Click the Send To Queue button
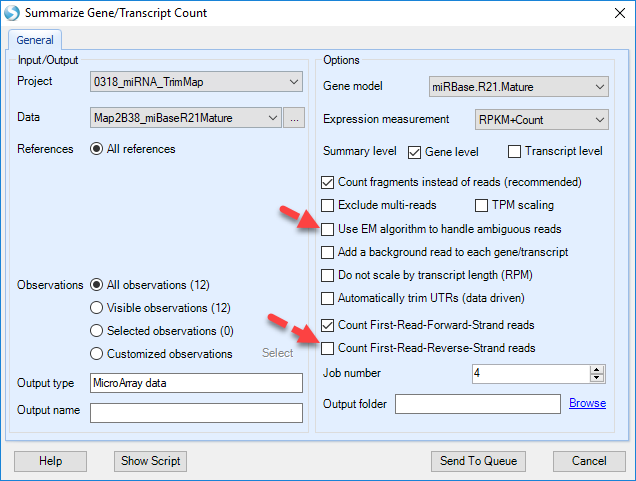The width and height of the screenshot is (636, 481). coord(478,461)
